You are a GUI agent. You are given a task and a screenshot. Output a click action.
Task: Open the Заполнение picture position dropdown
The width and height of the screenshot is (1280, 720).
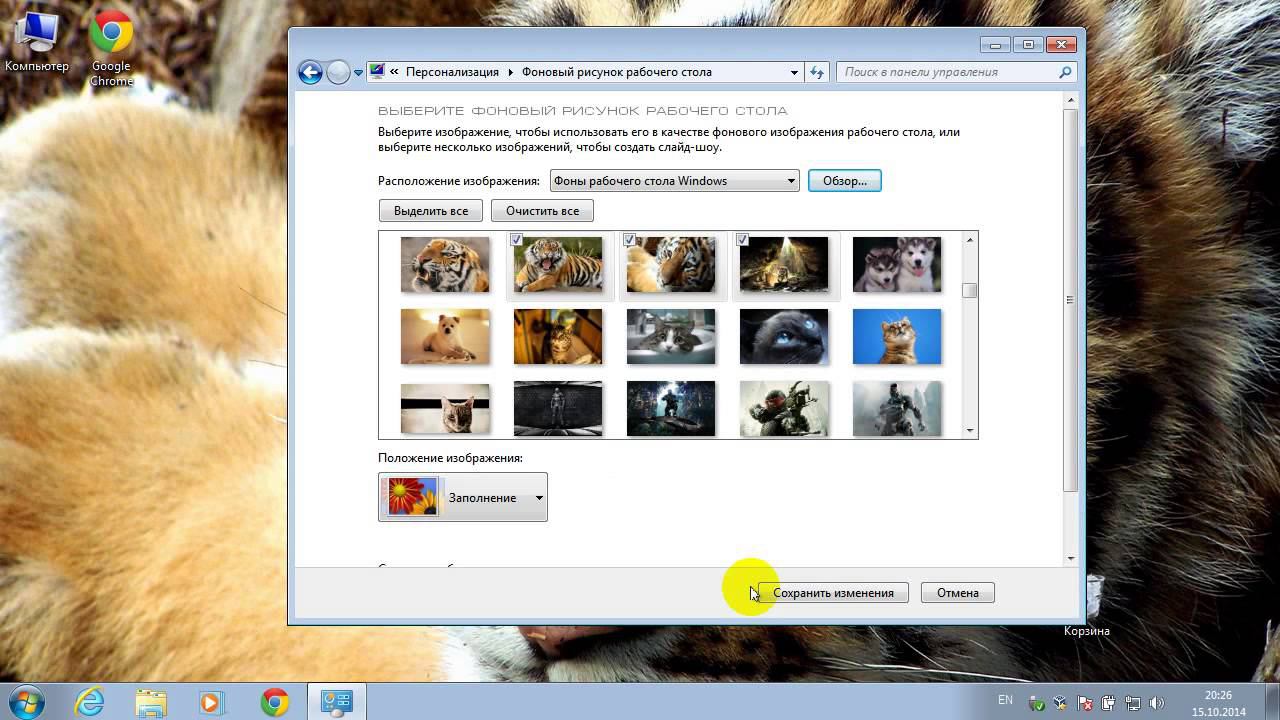(x=463, y=497)
